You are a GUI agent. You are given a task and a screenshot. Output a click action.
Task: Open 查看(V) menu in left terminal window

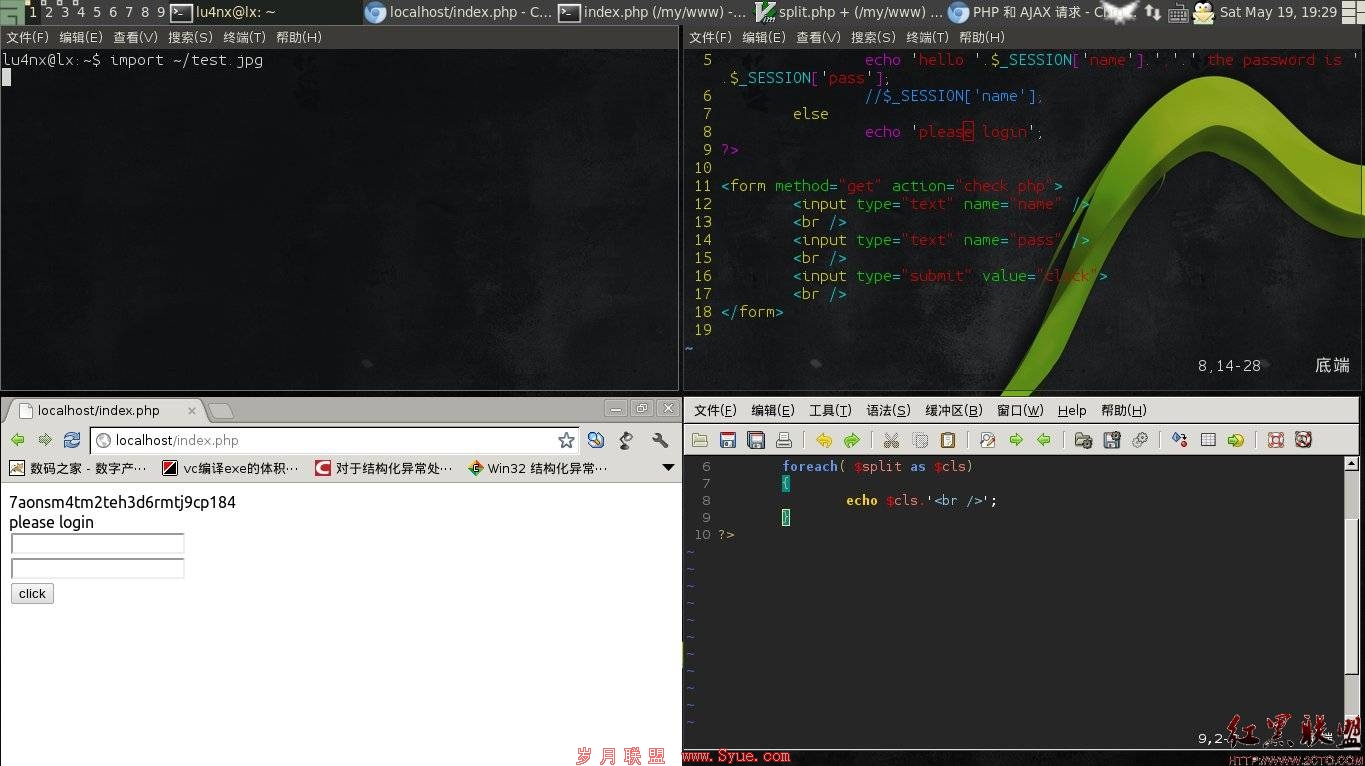click(135, 37)
